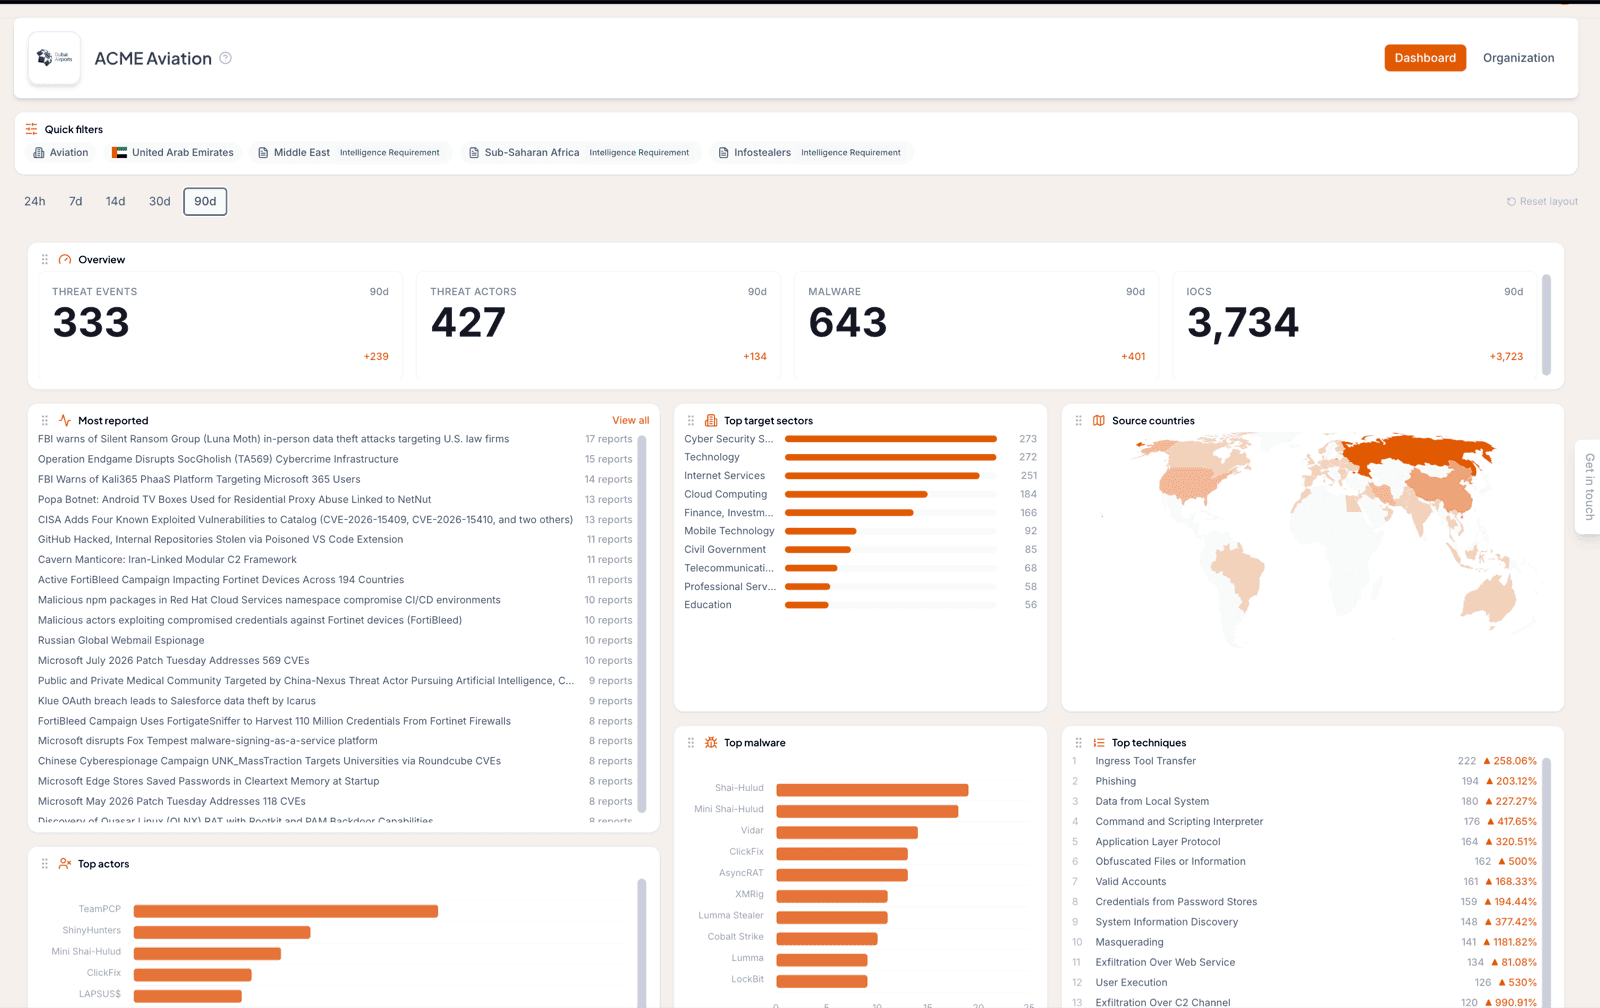Click the Top target sectors building icon
The width and height of the screenshot is (1600, 1008).
[711, 421]
